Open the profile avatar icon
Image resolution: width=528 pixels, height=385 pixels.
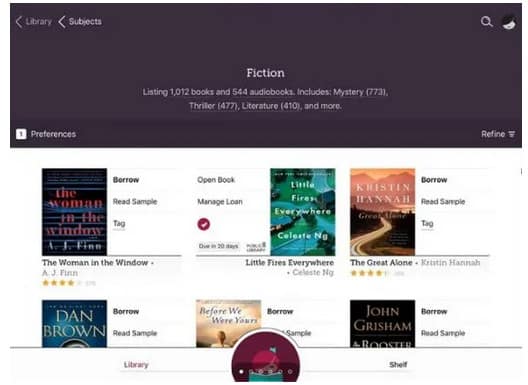point(508,22)
